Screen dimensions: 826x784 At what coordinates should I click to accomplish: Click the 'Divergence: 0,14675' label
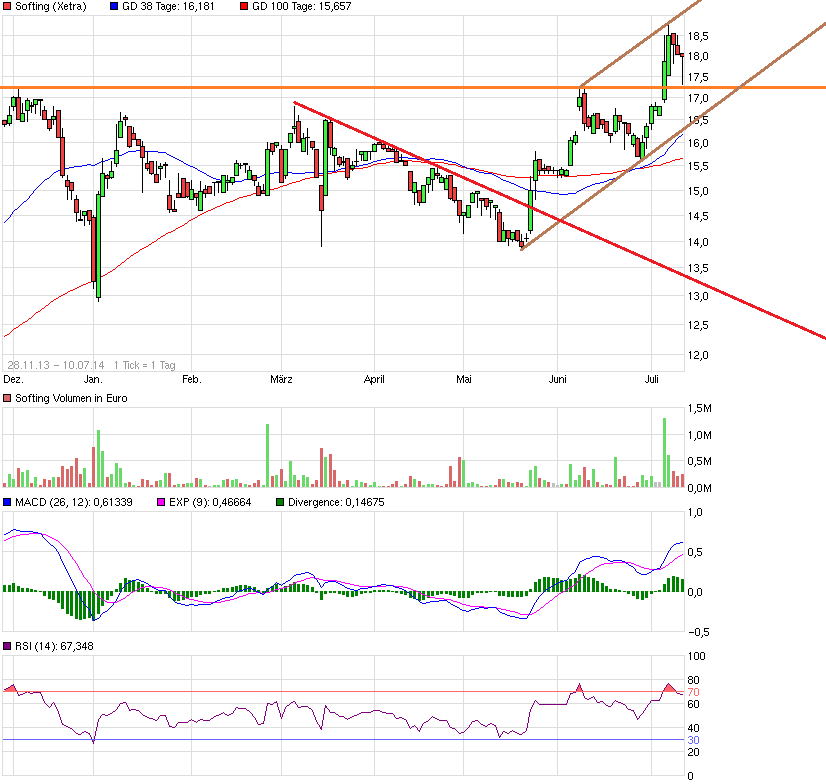[336, 502]
